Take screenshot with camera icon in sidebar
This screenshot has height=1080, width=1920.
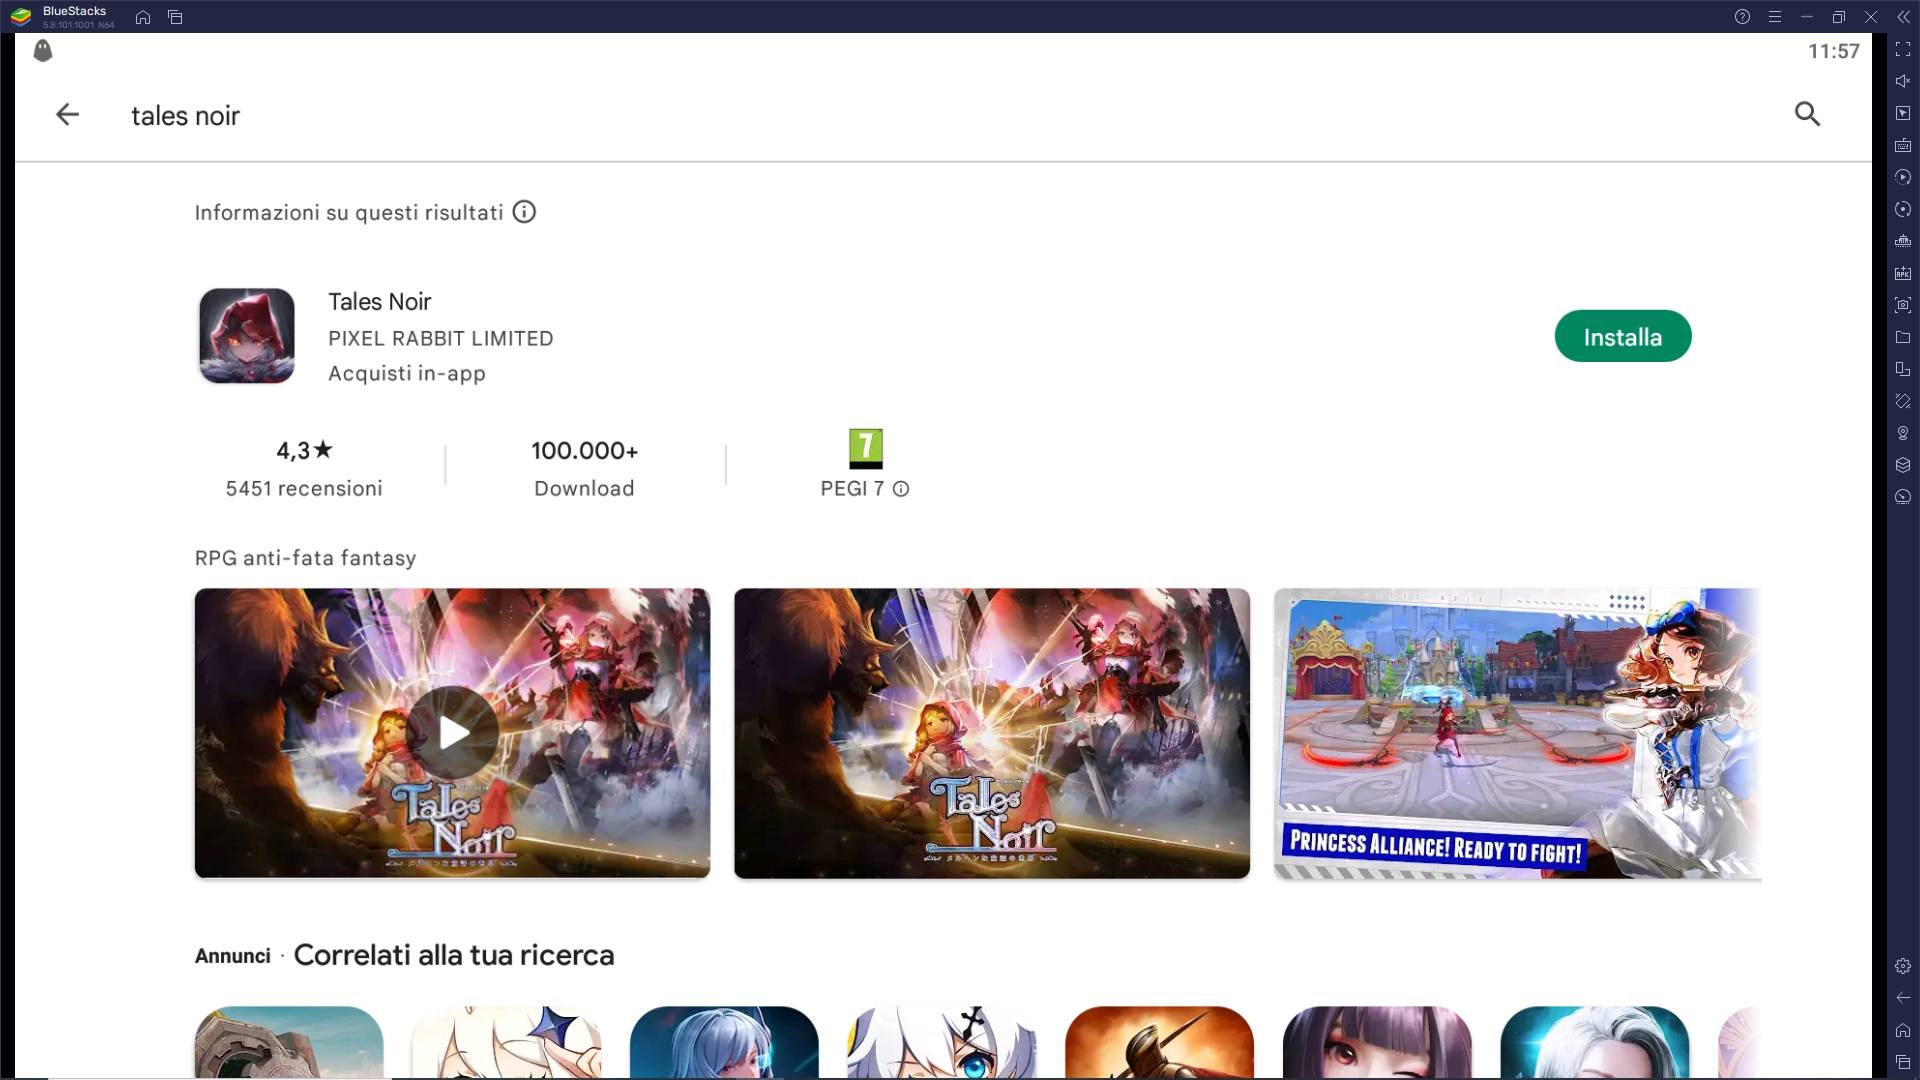click(x=1902, y=305)
